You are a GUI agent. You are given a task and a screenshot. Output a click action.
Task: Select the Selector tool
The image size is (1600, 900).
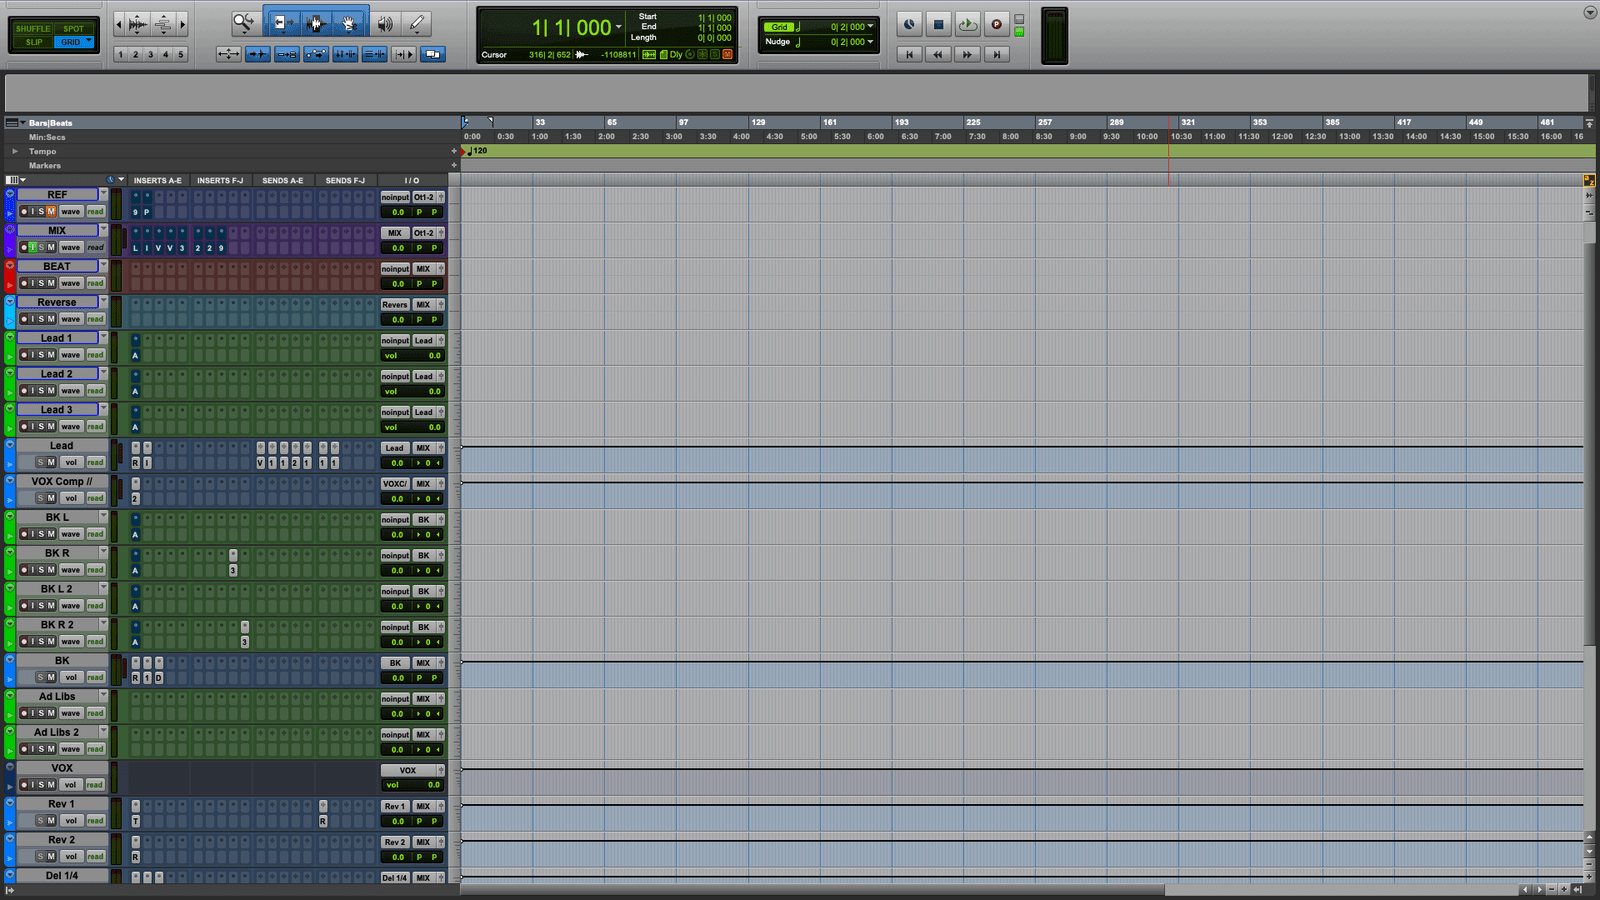pyautogui.click(x=316, y=22)
